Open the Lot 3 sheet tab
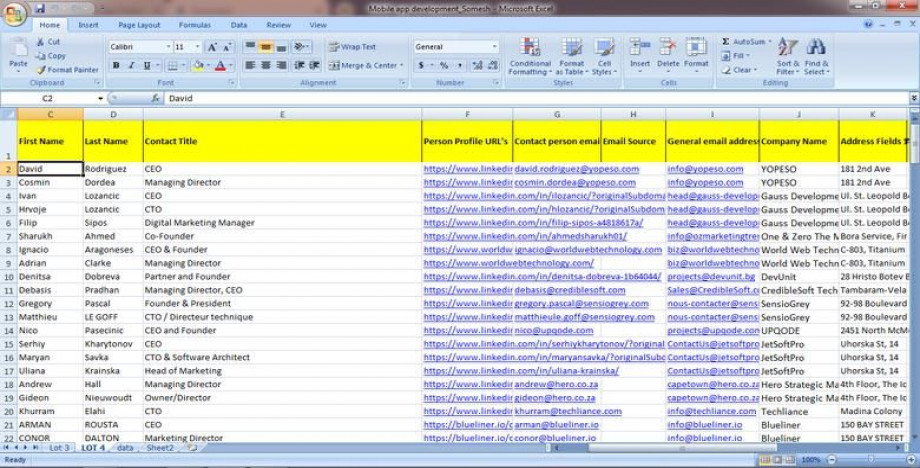The height and width of the screenshot is (468, 920). pos(59,448)
